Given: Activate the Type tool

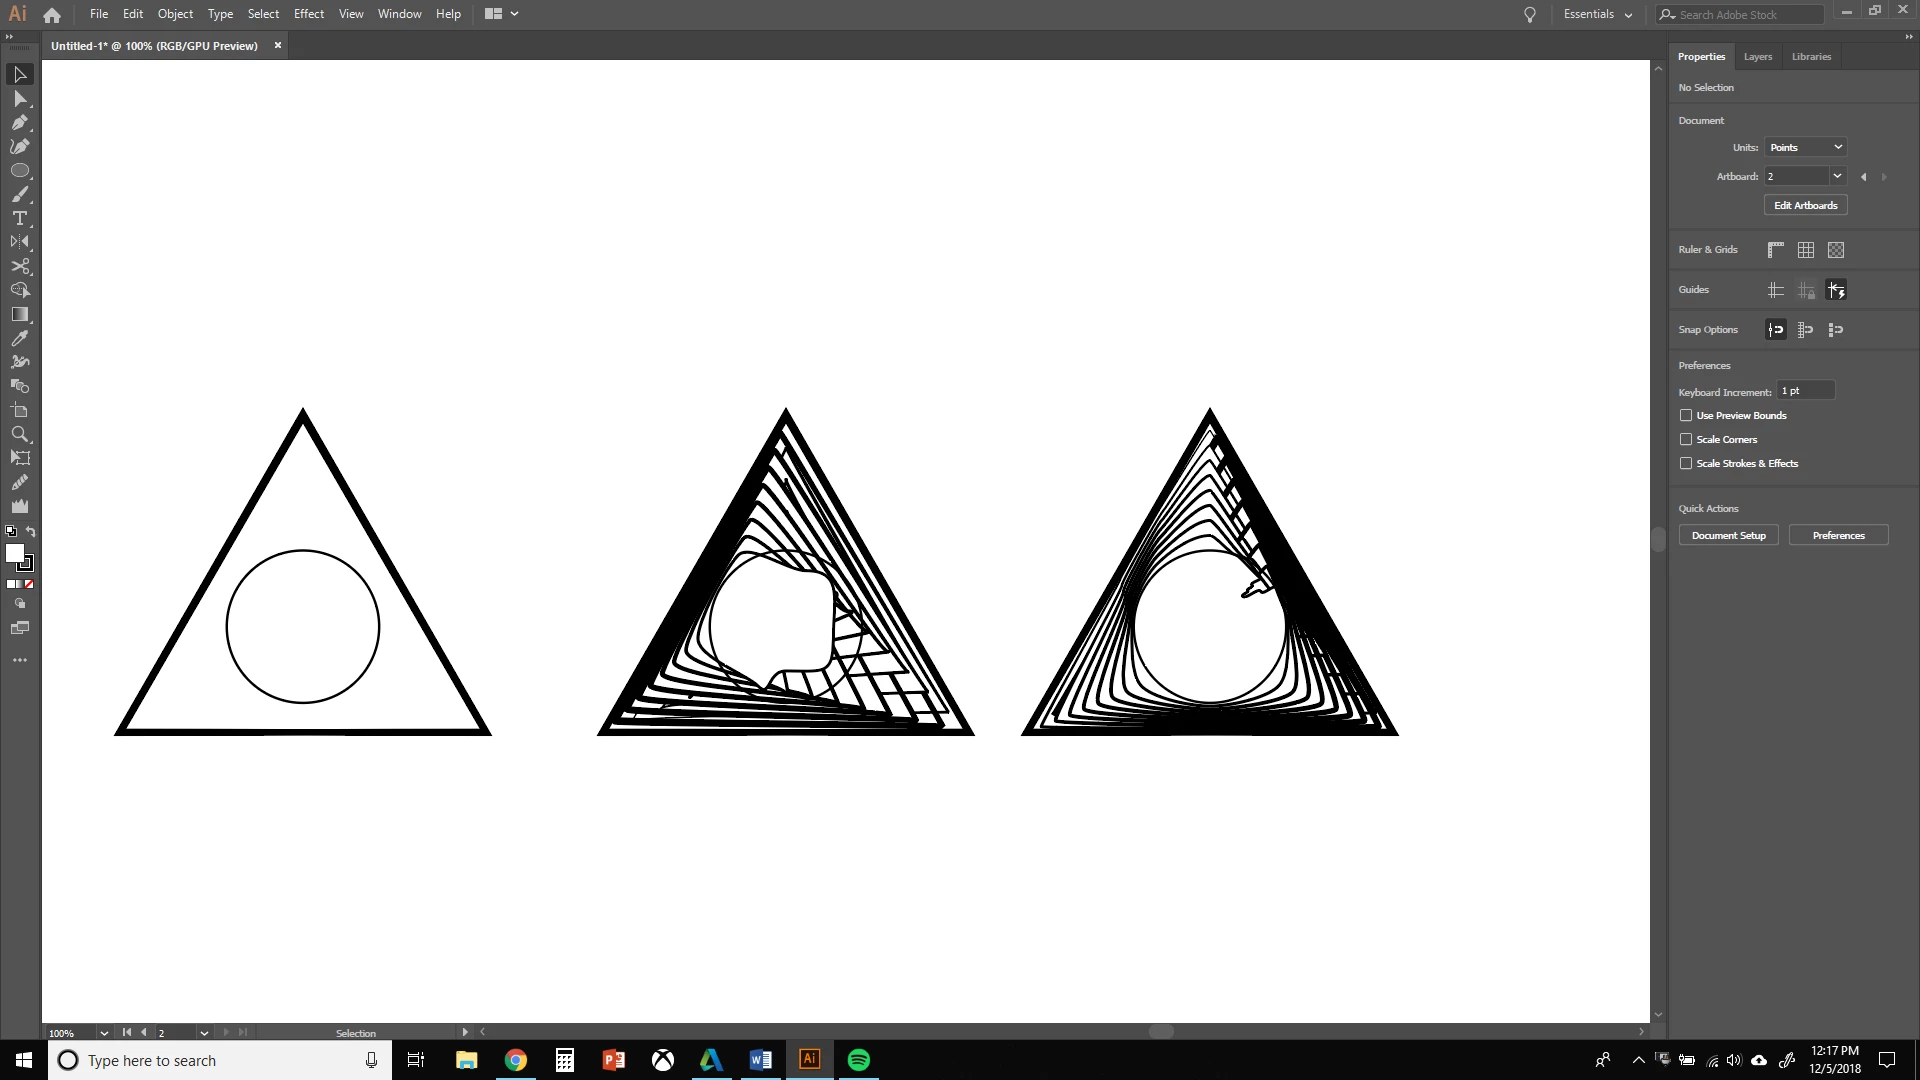Looking at the screenshot, I should pyautogui.click(x=19, y=219).
